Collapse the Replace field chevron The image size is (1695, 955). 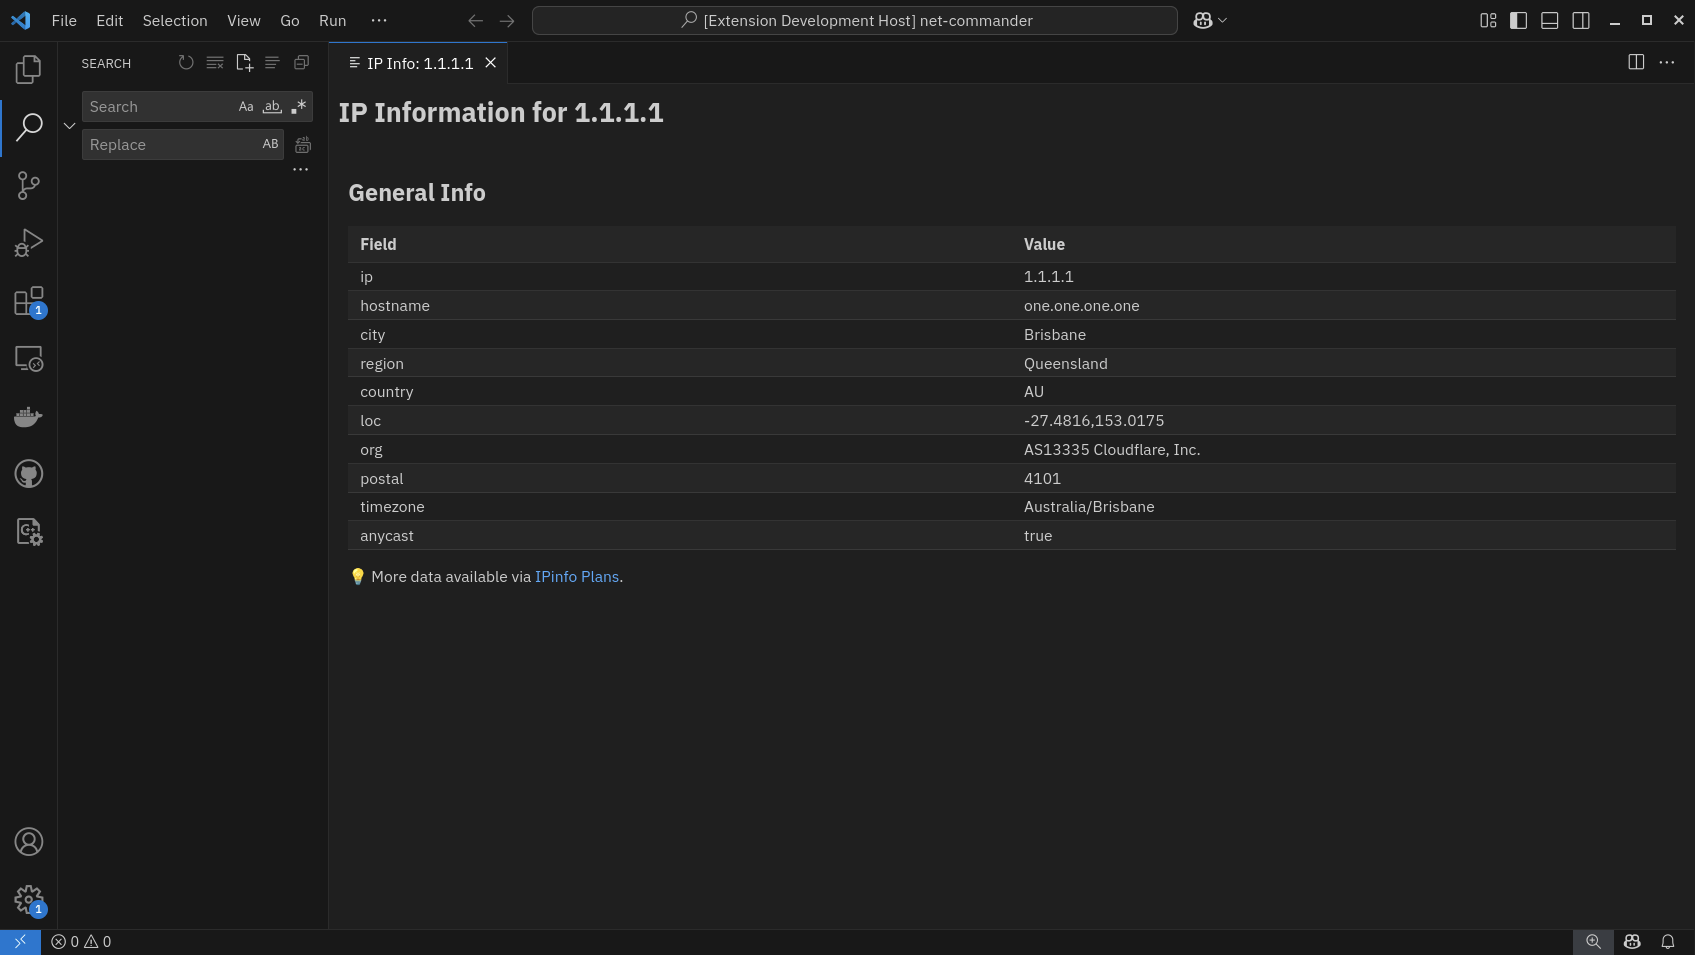[x=69, y=126]
